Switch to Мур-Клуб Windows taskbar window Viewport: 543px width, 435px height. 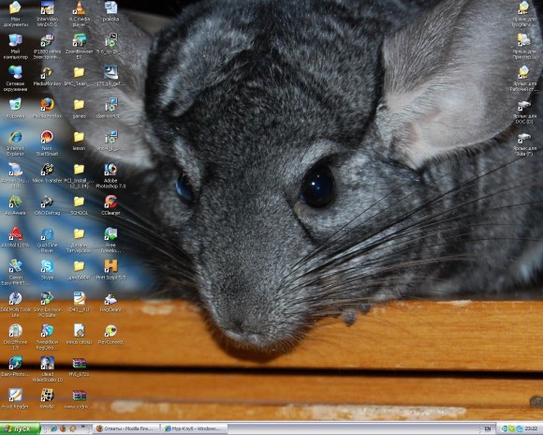pyautogui.click(x=195, y=429)
